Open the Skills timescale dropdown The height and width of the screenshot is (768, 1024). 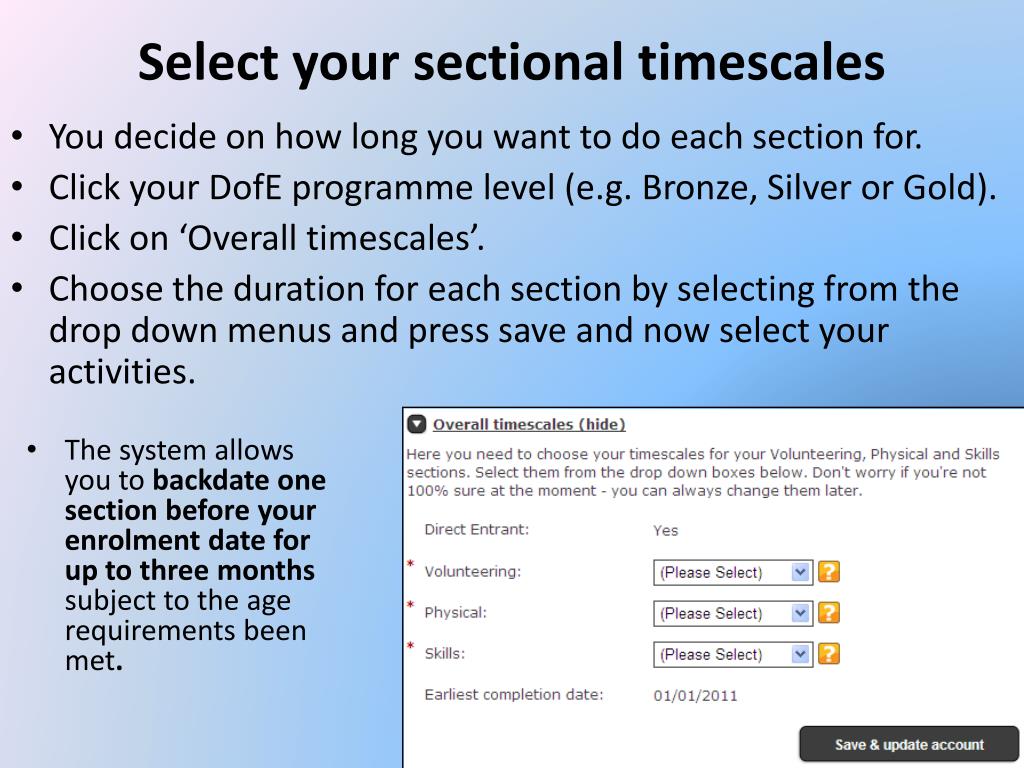click(x=733, y=654)
